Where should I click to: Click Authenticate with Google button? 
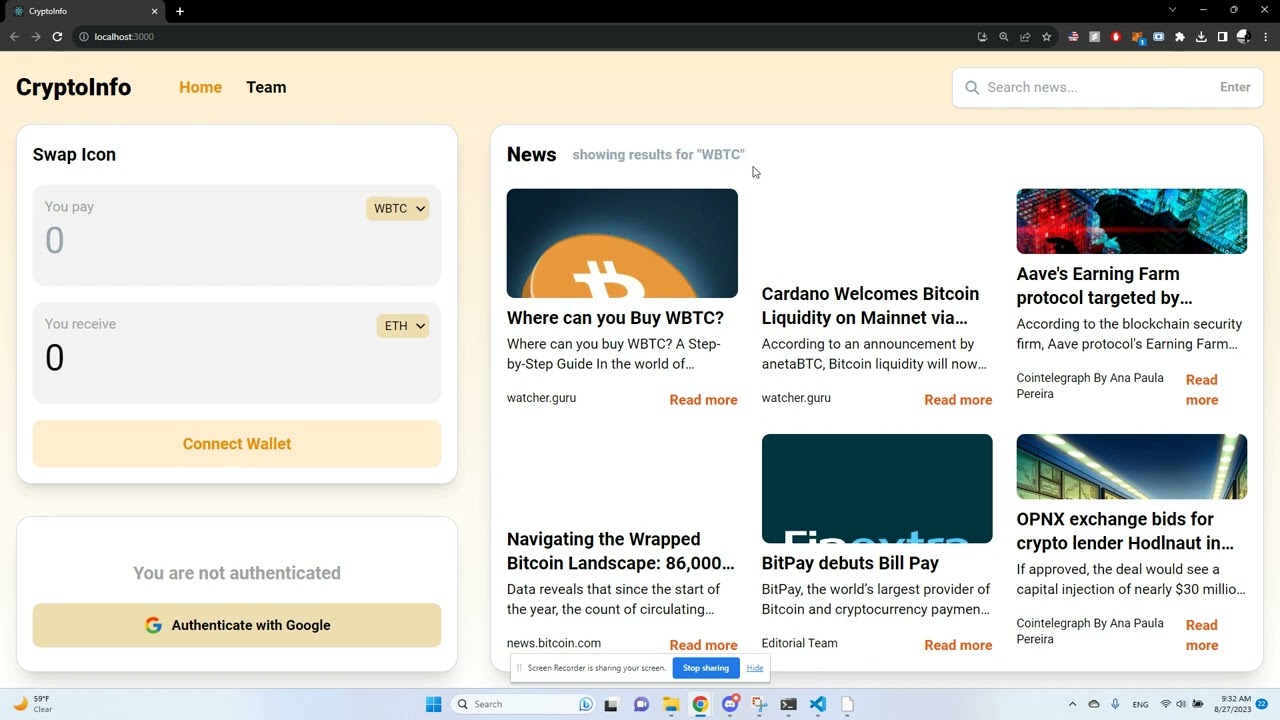click(237, 625)
